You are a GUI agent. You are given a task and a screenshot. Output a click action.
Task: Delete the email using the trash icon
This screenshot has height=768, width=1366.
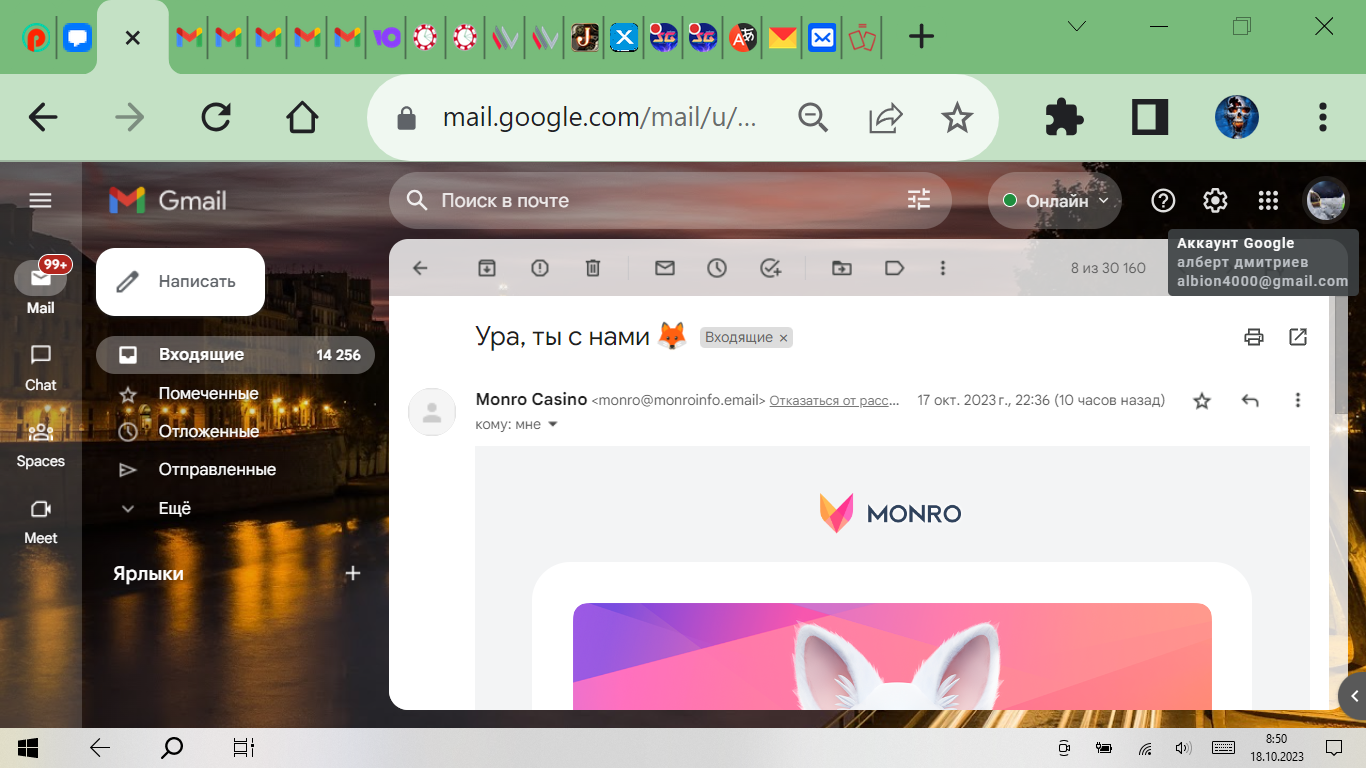pyautogui.click(x=593, y=268)
